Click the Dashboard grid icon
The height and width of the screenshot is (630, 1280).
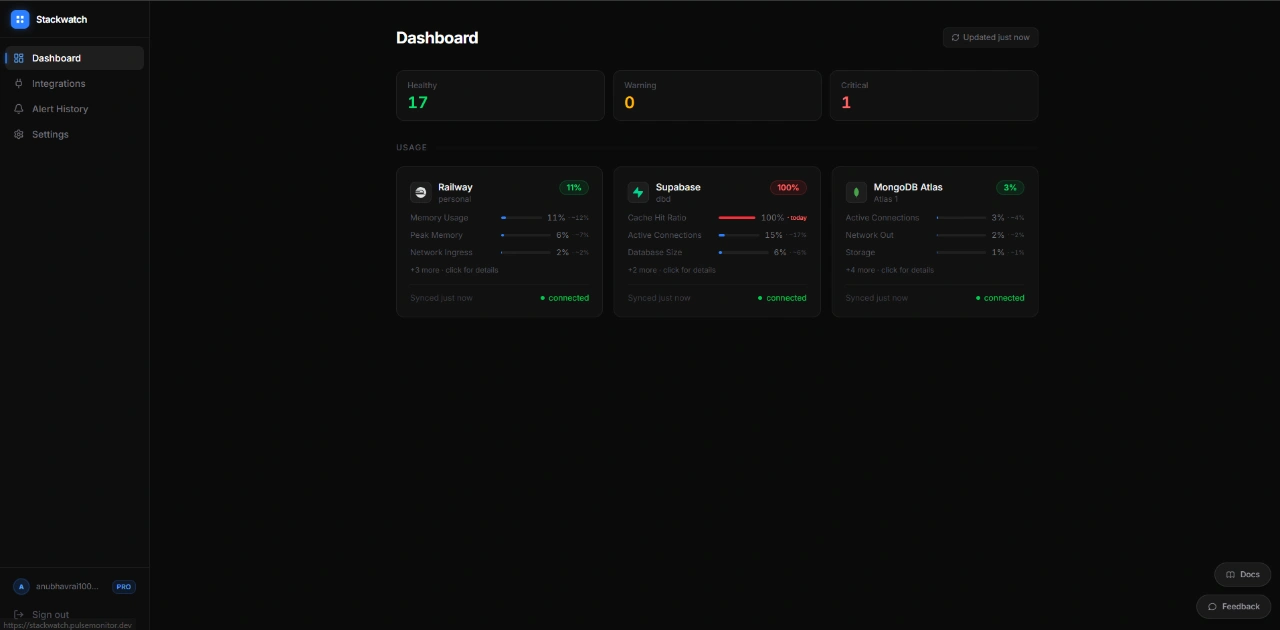pos(19,58)
